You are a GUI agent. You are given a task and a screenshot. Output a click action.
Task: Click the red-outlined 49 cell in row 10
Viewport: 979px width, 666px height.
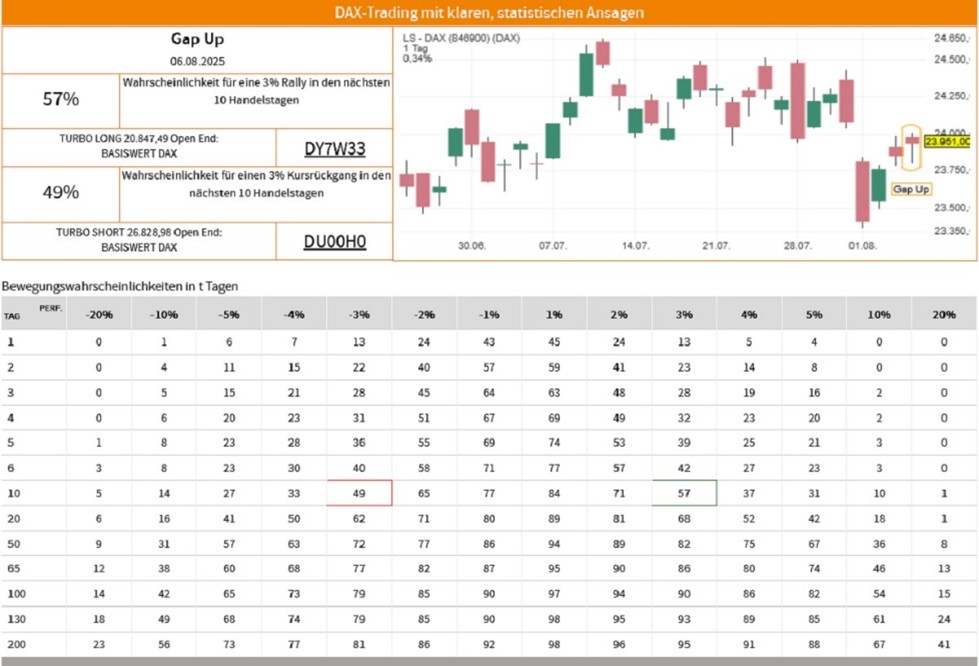359,493
